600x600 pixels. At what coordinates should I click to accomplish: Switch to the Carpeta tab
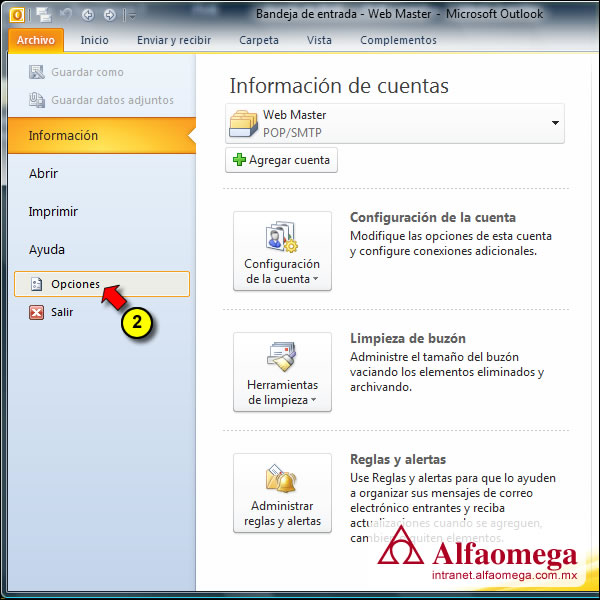click(259, 40)
